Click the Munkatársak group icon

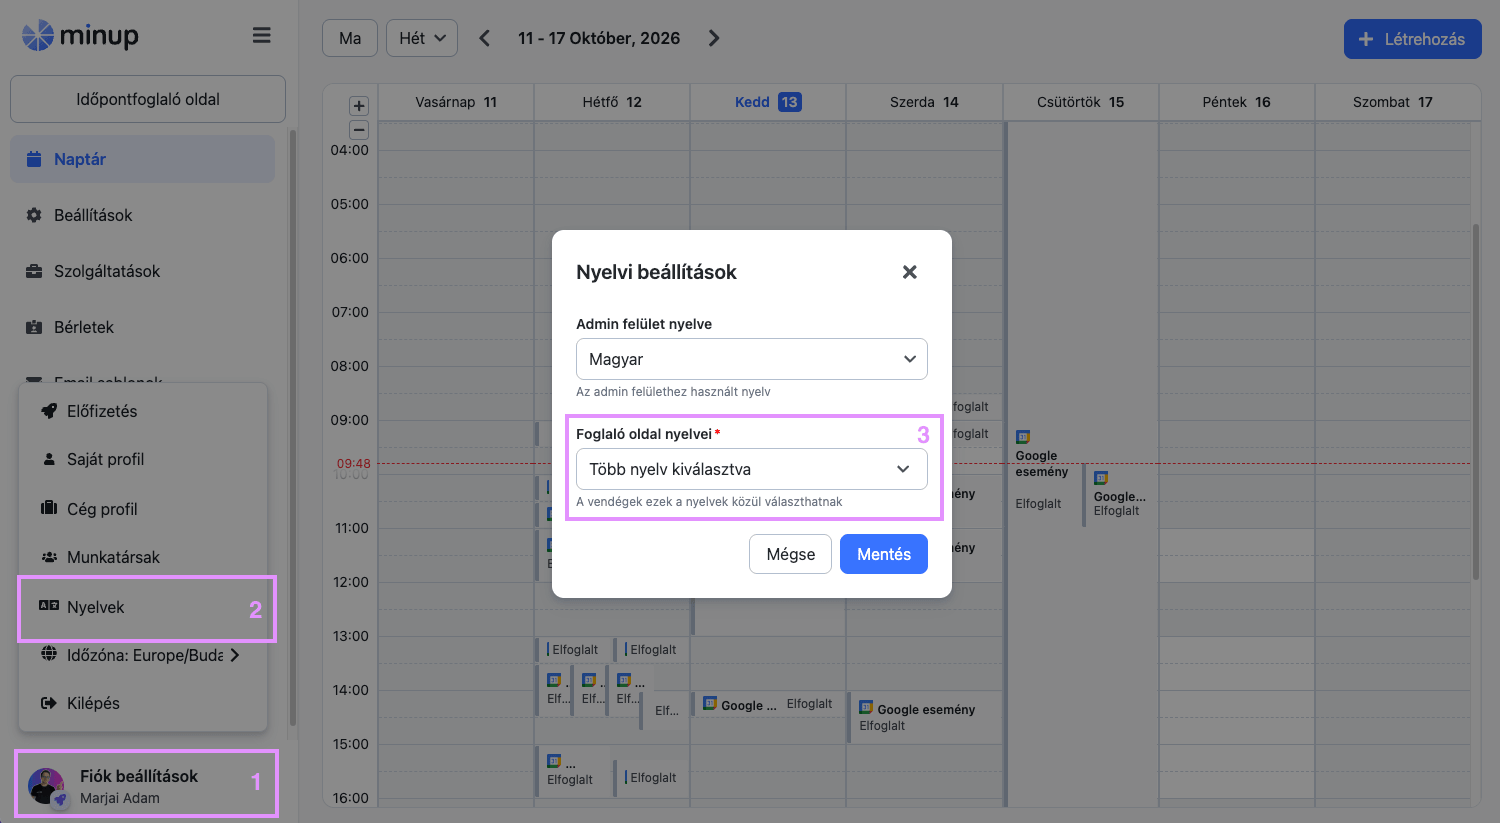click(x=48, y=557)
